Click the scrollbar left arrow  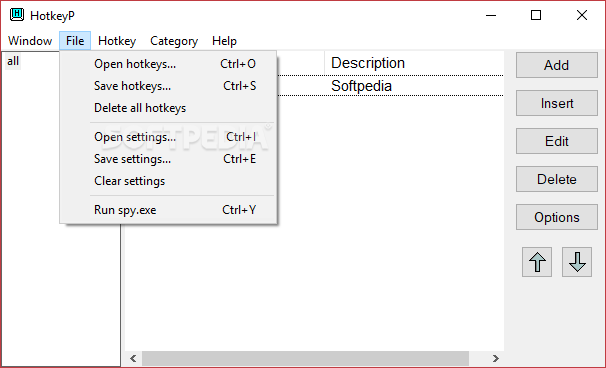click(x=133, y=358)
